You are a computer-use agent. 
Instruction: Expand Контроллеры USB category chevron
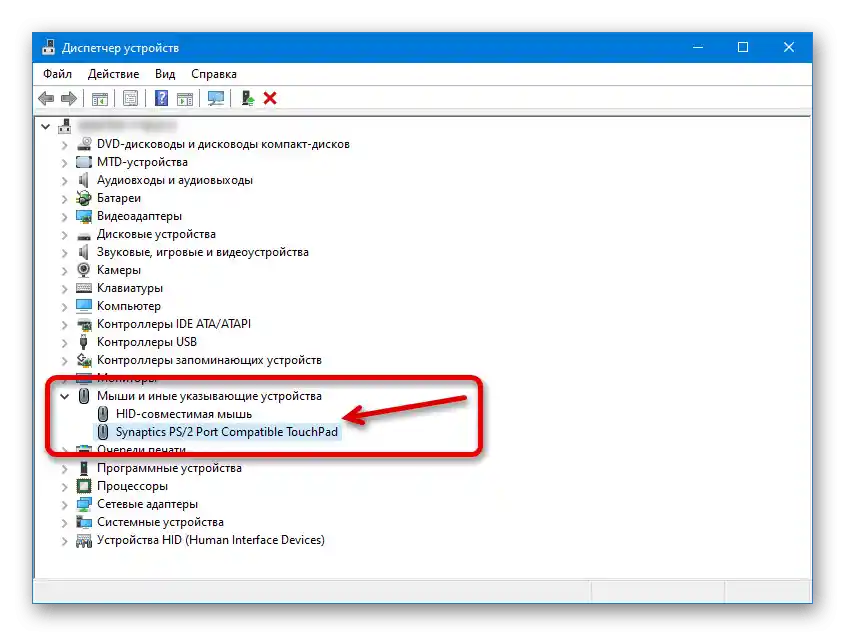click(x=65, y=343)
